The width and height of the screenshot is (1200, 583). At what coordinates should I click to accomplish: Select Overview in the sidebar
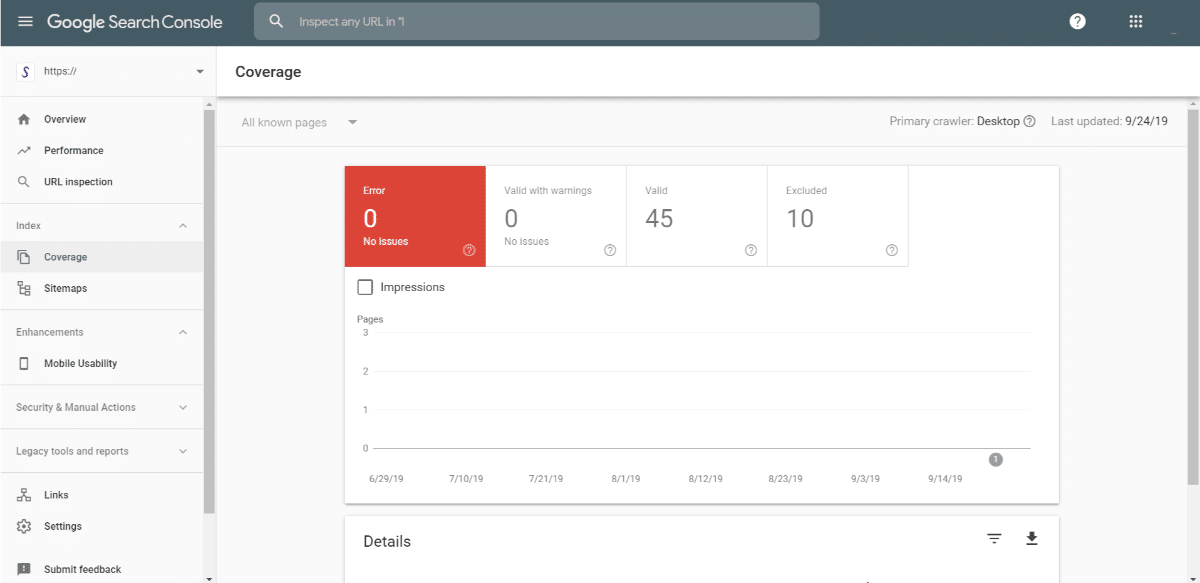click(25, 119)
